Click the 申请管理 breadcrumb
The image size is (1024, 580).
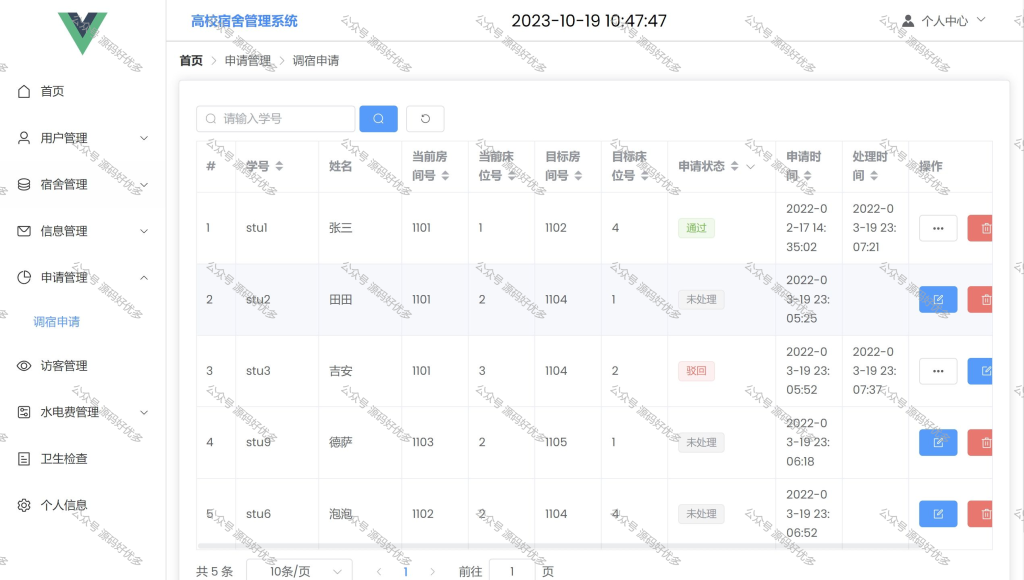[248, 61]
